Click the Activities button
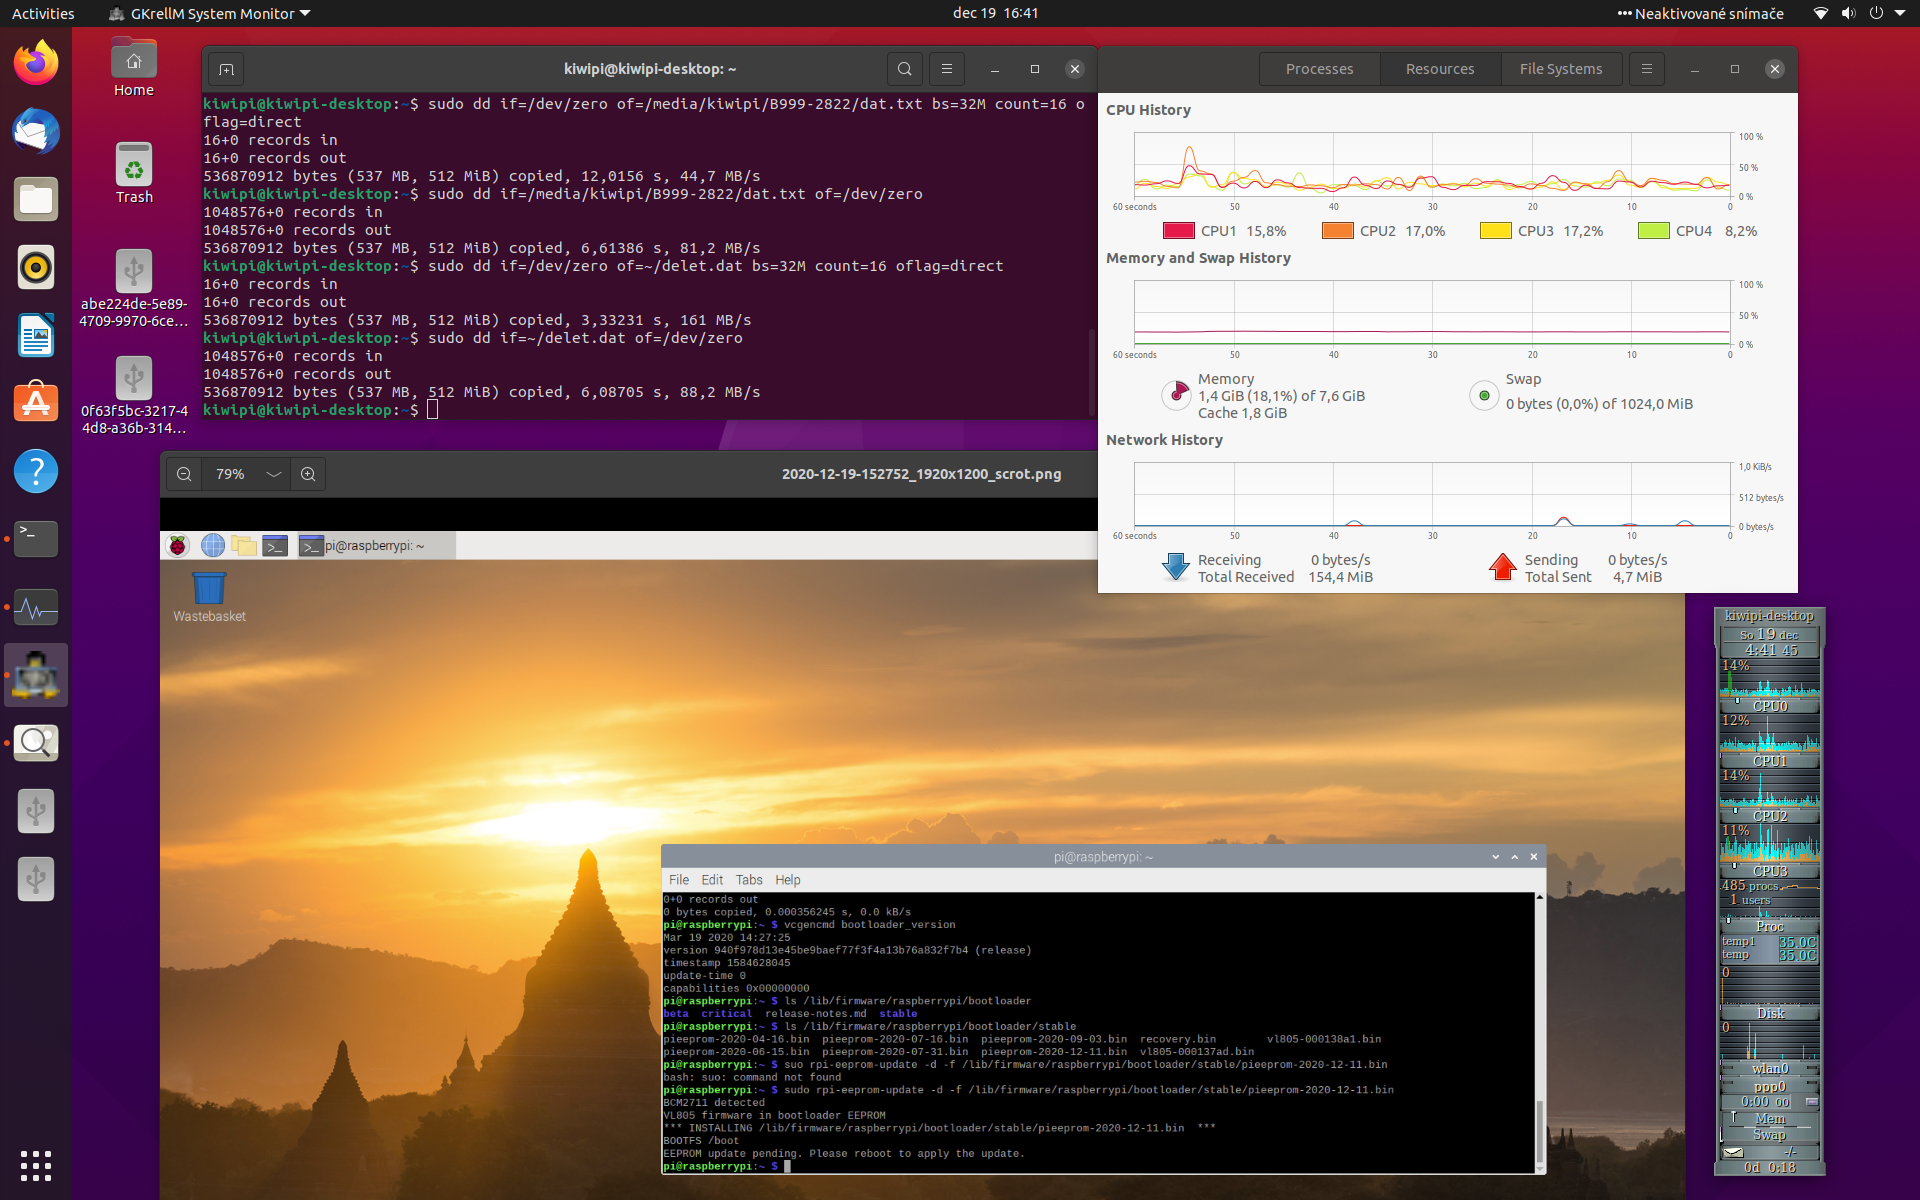Viewport: 1920px width, 1200px height. [43, 13]
